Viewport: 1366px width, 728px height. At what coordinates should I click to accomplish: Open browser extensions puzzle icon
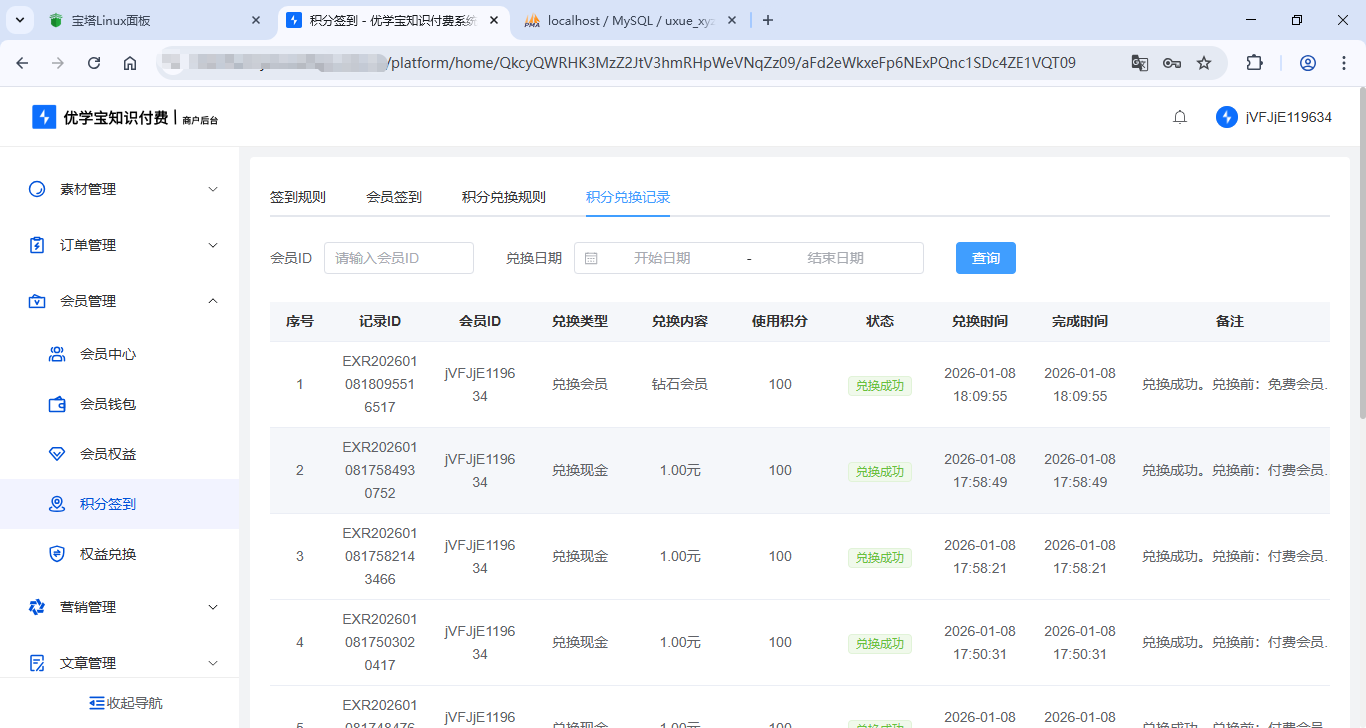click(1254, 63)
